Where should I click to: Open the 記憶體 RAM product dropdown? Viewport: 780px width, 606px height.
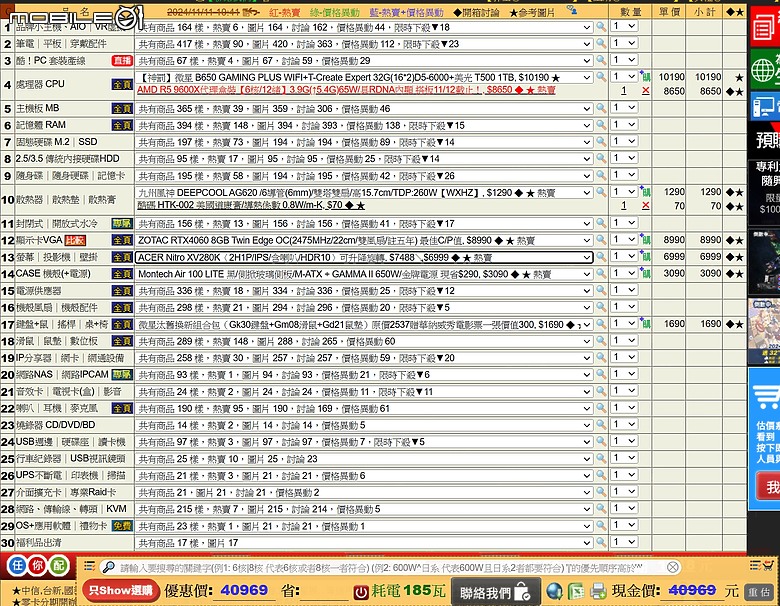click(364, 125)
